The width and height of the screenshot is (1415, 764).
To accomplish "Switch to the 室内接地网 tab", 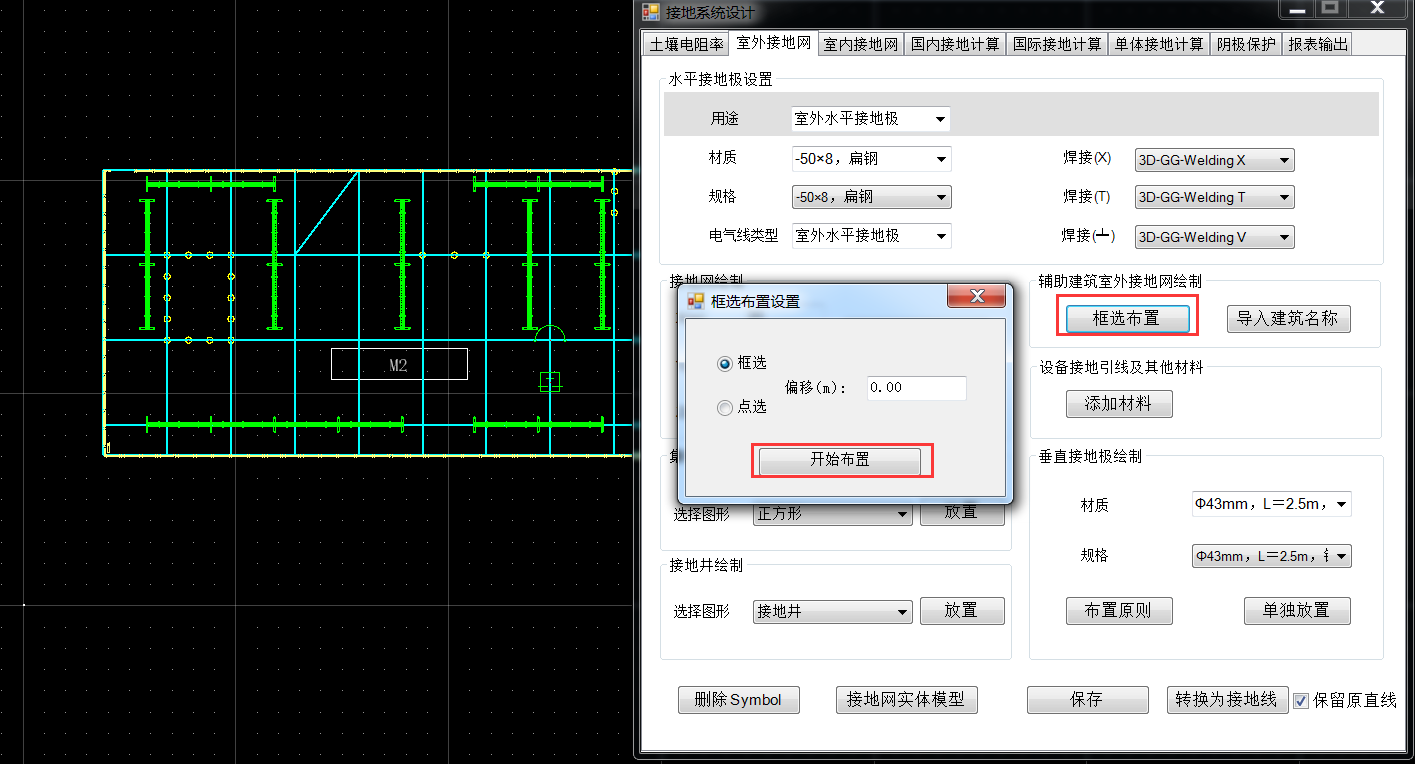I will (861, 44).
